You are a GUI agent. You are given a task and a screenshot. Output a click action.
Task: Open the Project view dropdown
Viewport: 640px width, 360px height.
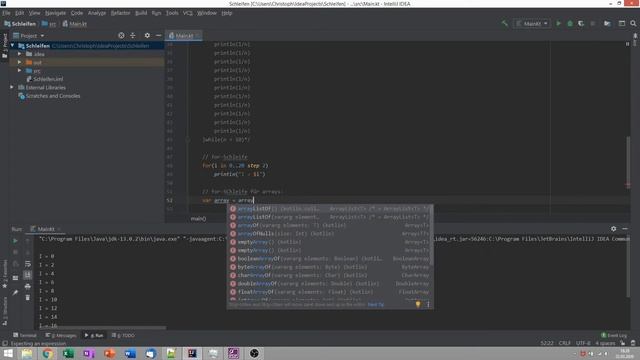tap(29, 36)
